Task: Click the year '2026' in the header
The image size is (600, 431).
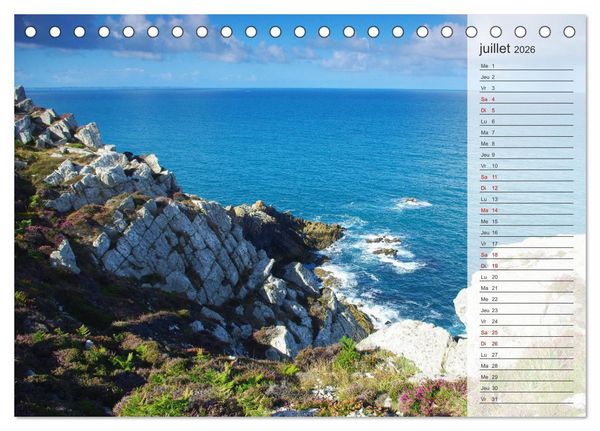Action: tap(525, 50)
